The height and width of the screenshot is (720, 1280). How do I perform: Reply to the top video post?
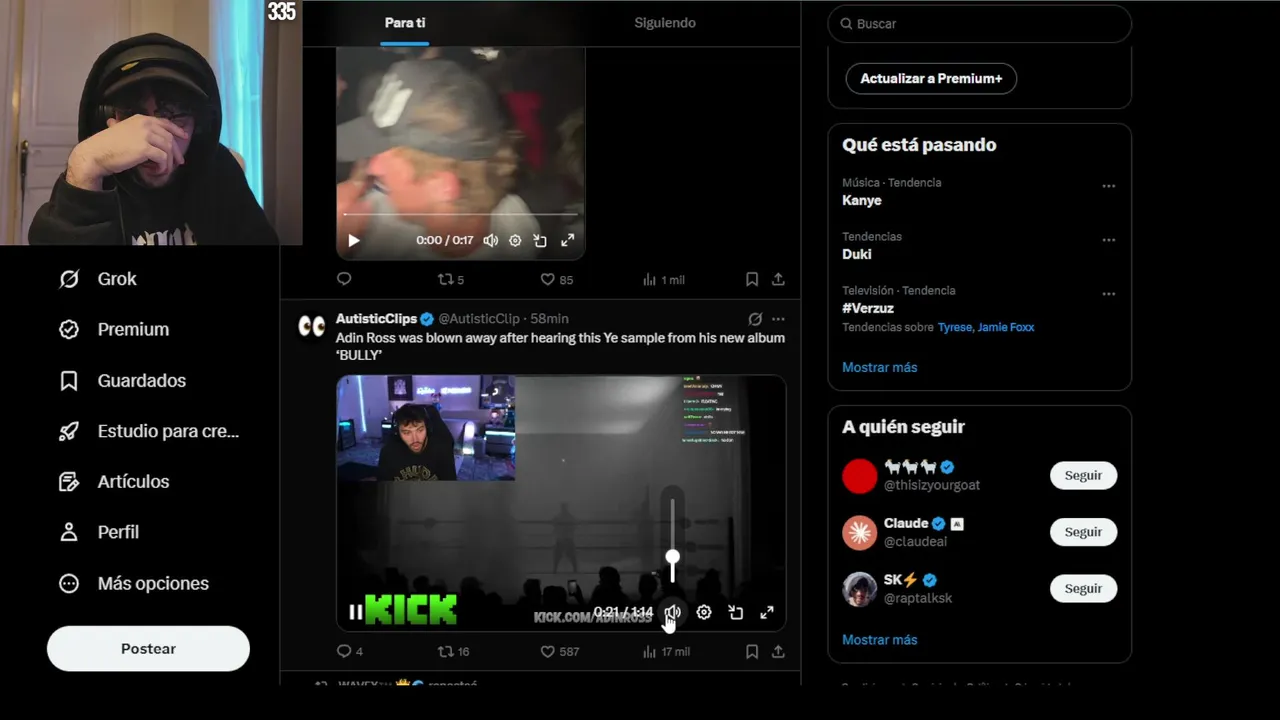point(344,279)
